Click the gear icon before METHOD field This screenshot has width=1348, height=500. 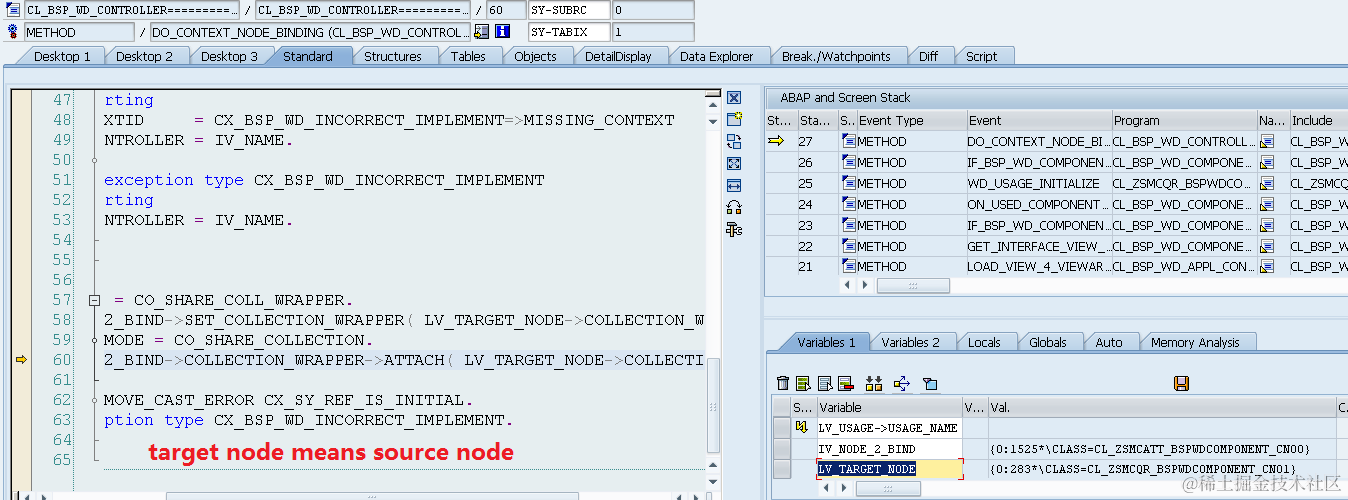pos(13,32)
